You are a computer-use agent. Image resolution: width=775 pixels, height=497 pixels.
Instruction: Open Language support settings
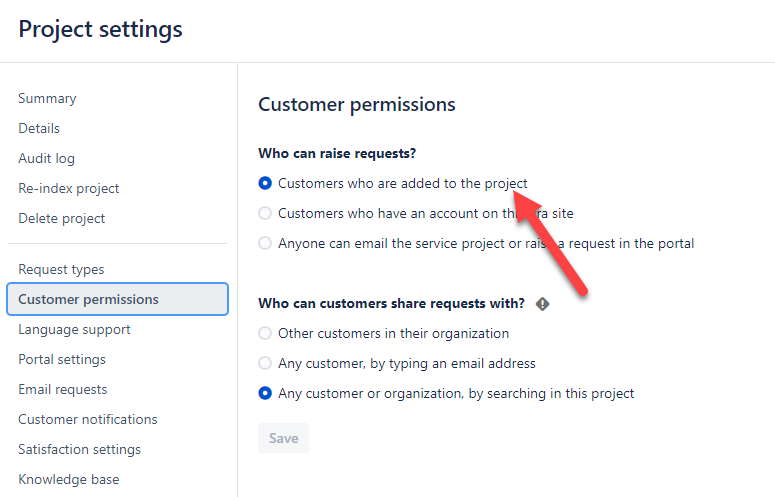(74, 330)
